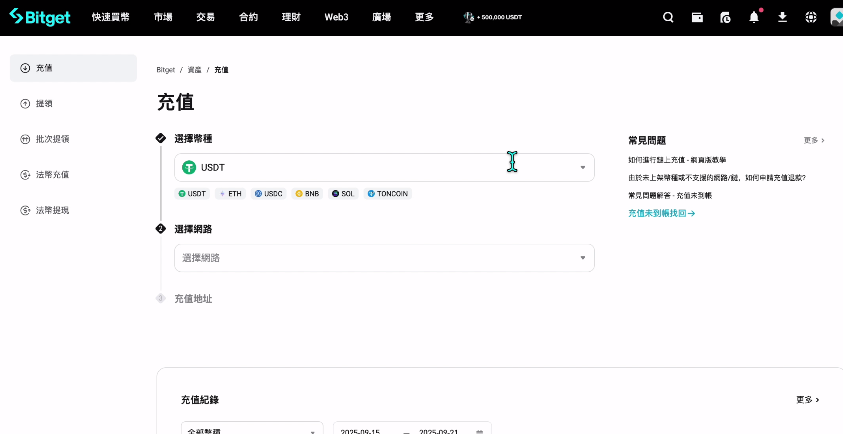Select the ETH quick coin chip
843x434 pixels.
pos(231,193)
